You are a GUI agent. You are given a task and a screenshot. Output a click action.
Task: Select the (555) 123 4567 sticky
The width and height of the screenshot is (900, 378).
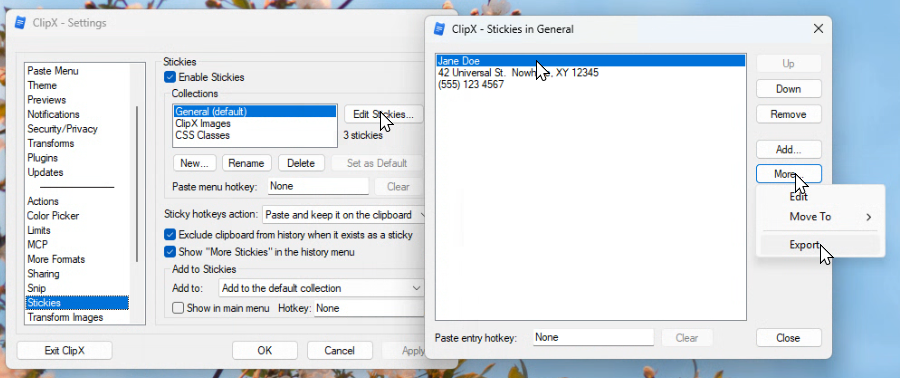click(591, 85)
